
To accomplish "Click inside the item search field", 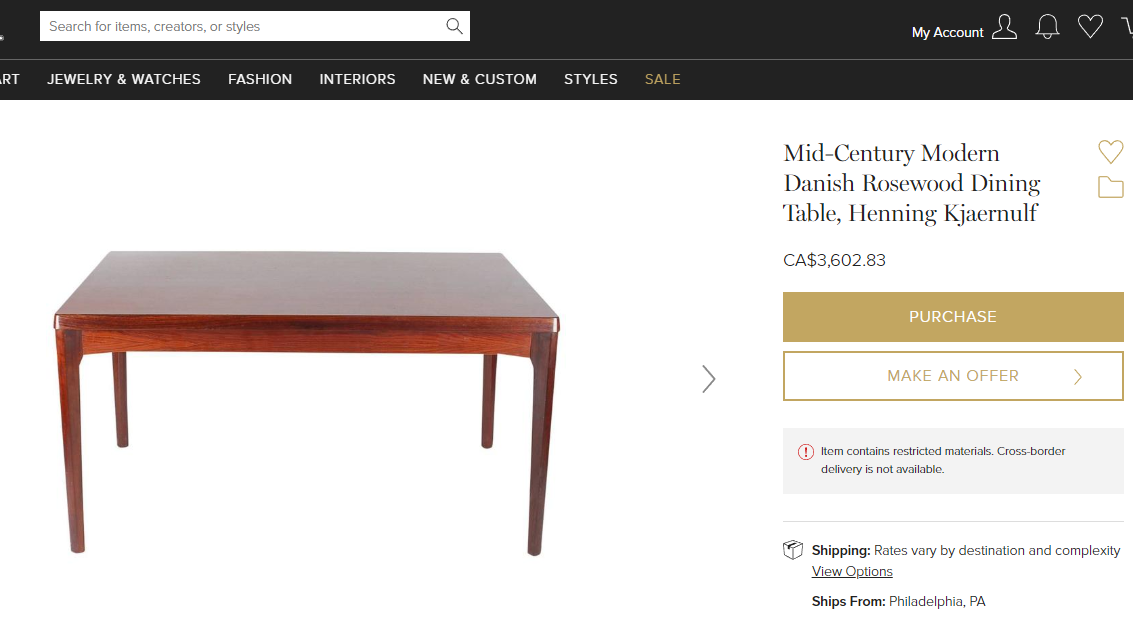I will point(240,25).
